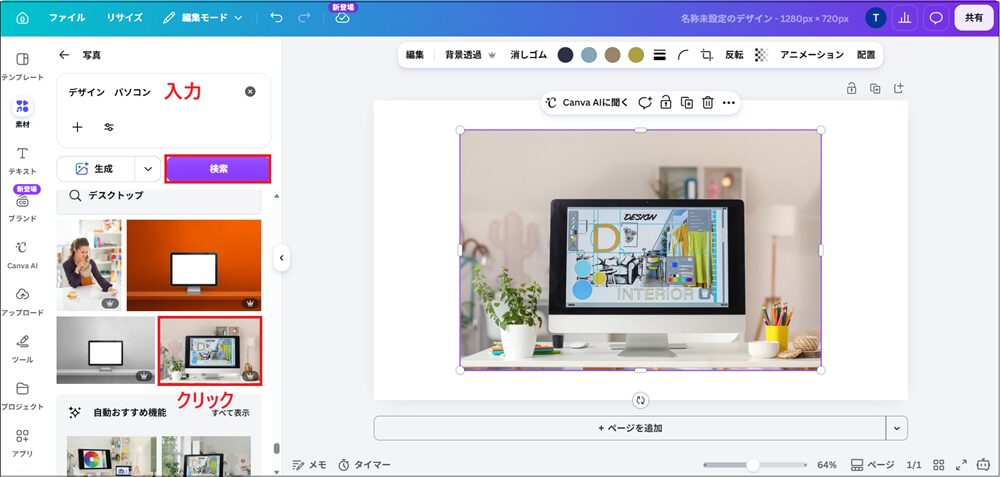This screenshot has width=1000, height=477.
Task: Expand dropdown beside ページを追加
Action: 897,428
